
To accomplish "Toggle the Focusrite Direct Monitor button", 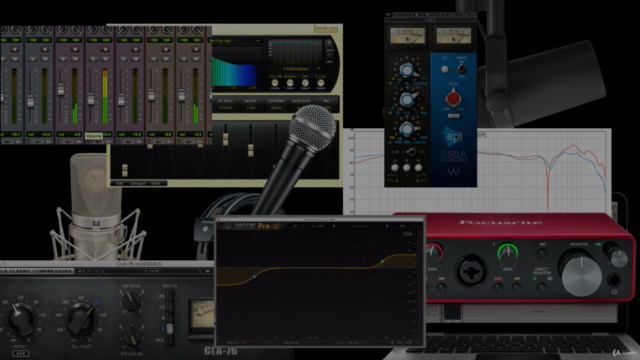I will (542, 288).
